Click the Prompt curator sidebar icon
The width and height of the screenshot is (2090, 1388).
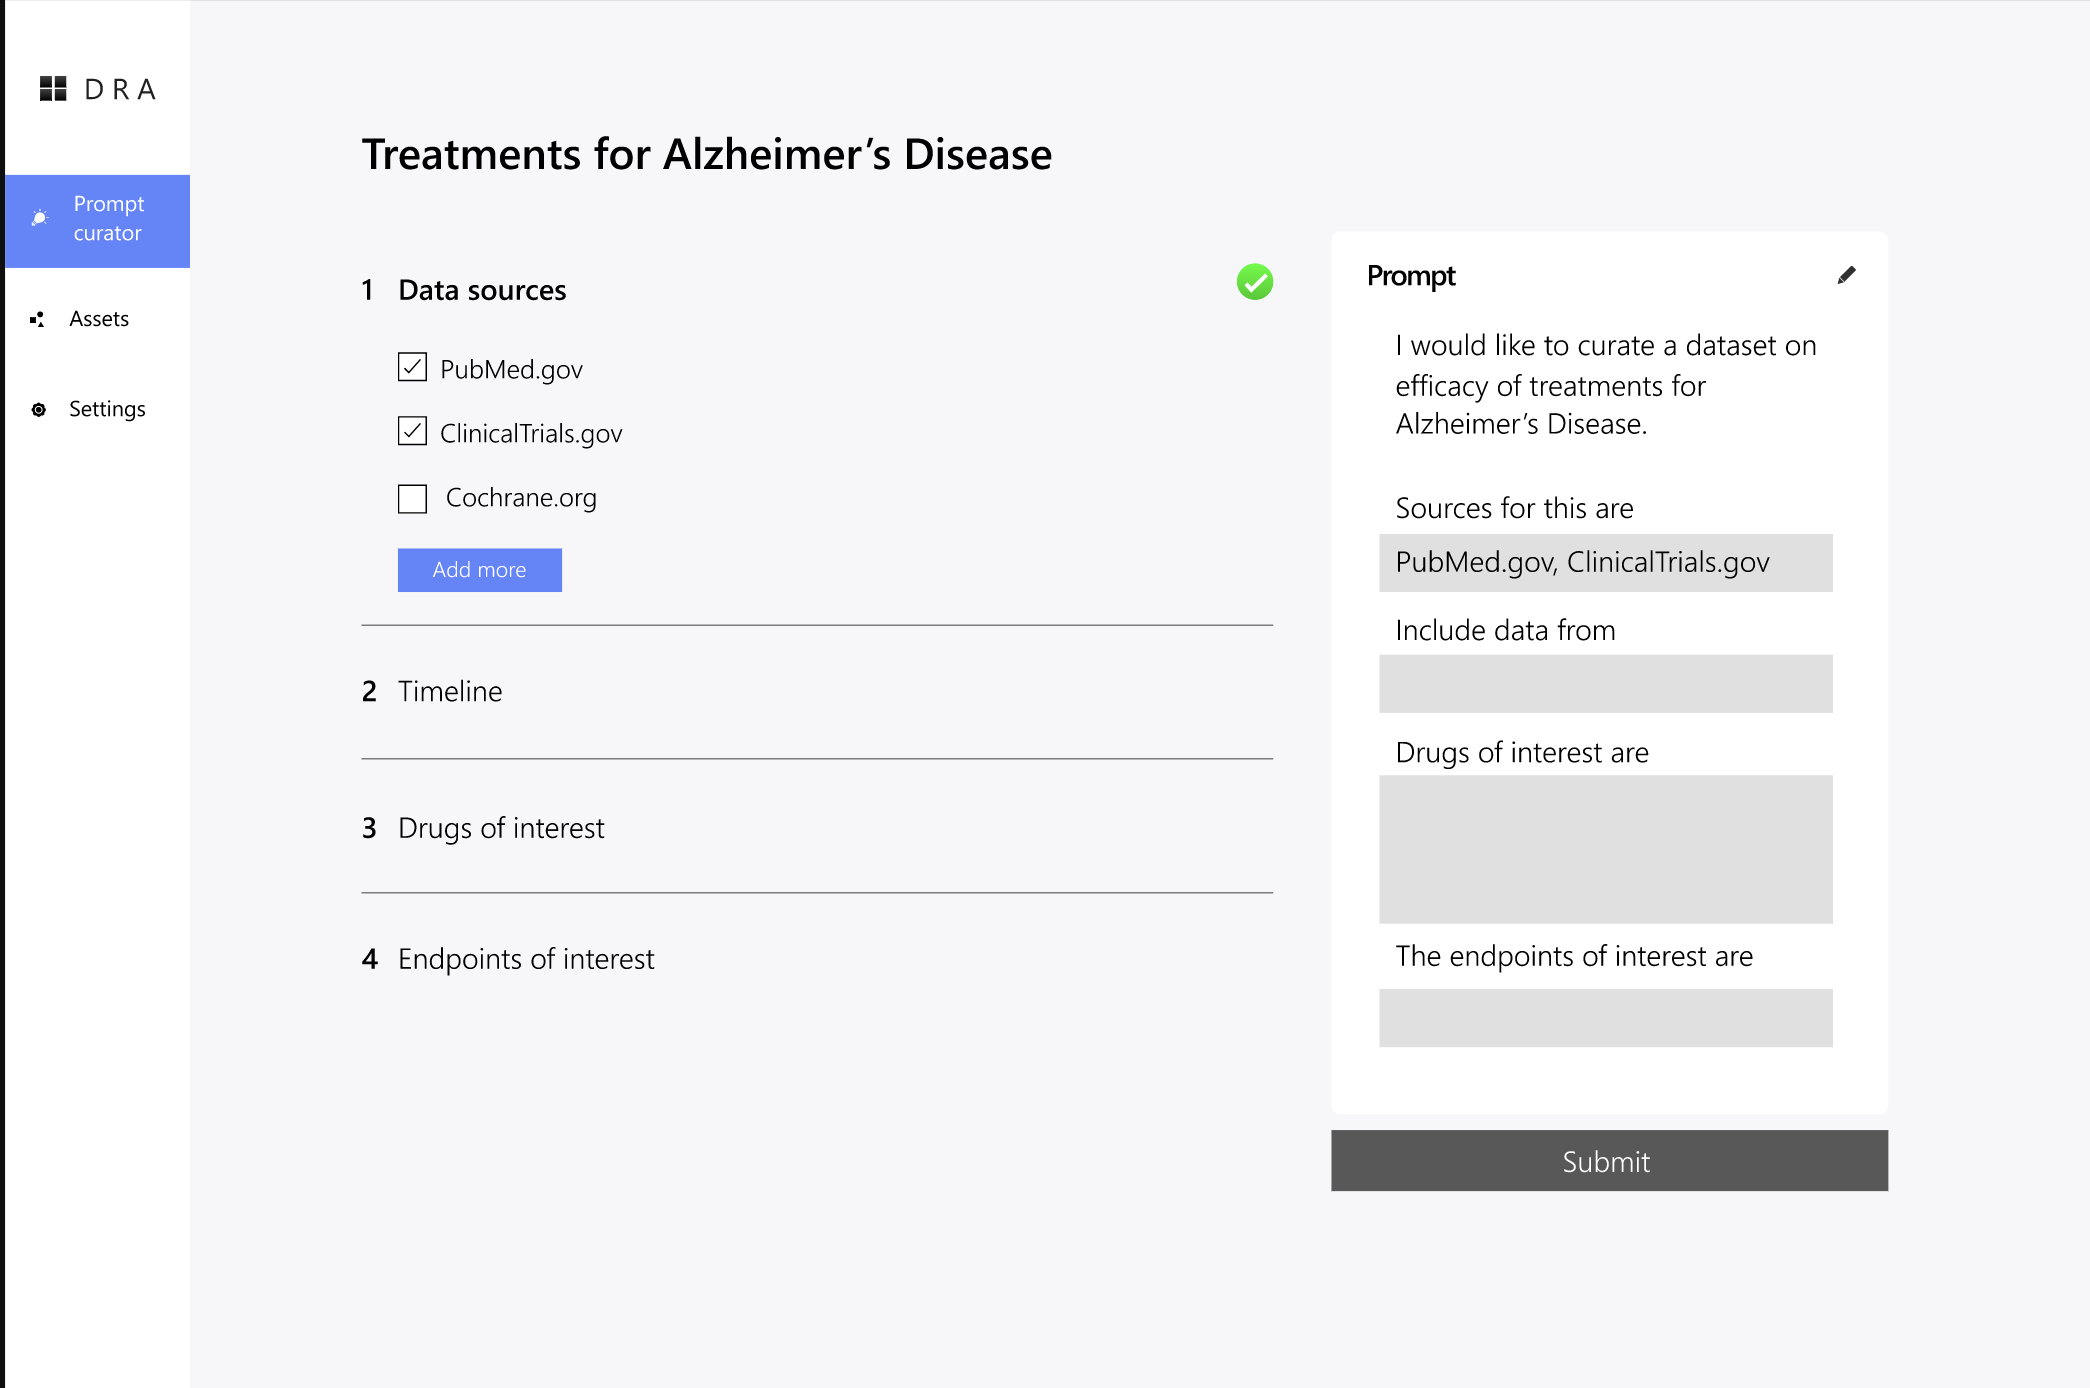point(40,218)
